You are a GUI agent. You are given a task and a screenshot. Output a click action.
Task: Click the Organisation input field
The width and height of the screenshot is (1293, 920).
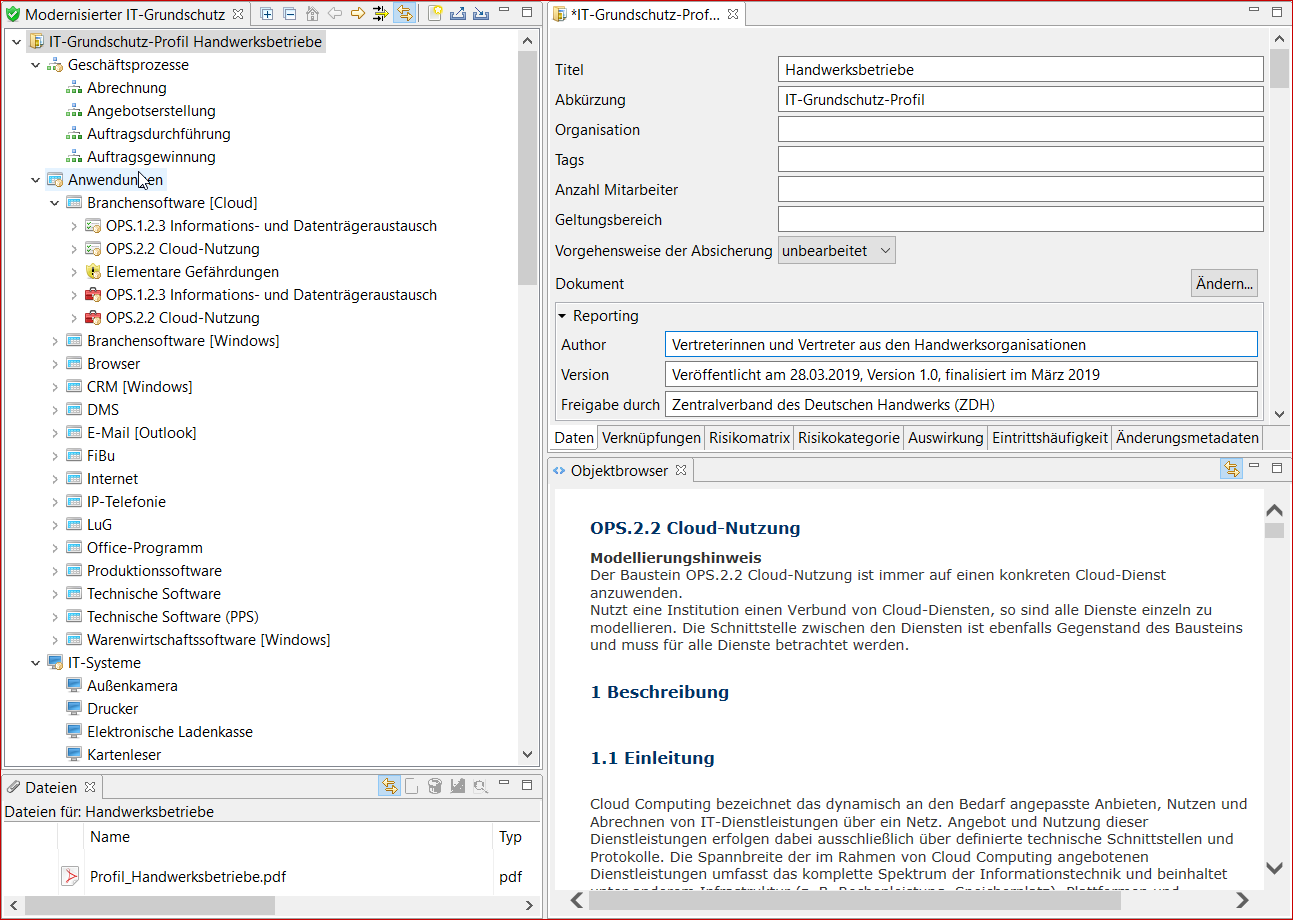click(1021, 130)
